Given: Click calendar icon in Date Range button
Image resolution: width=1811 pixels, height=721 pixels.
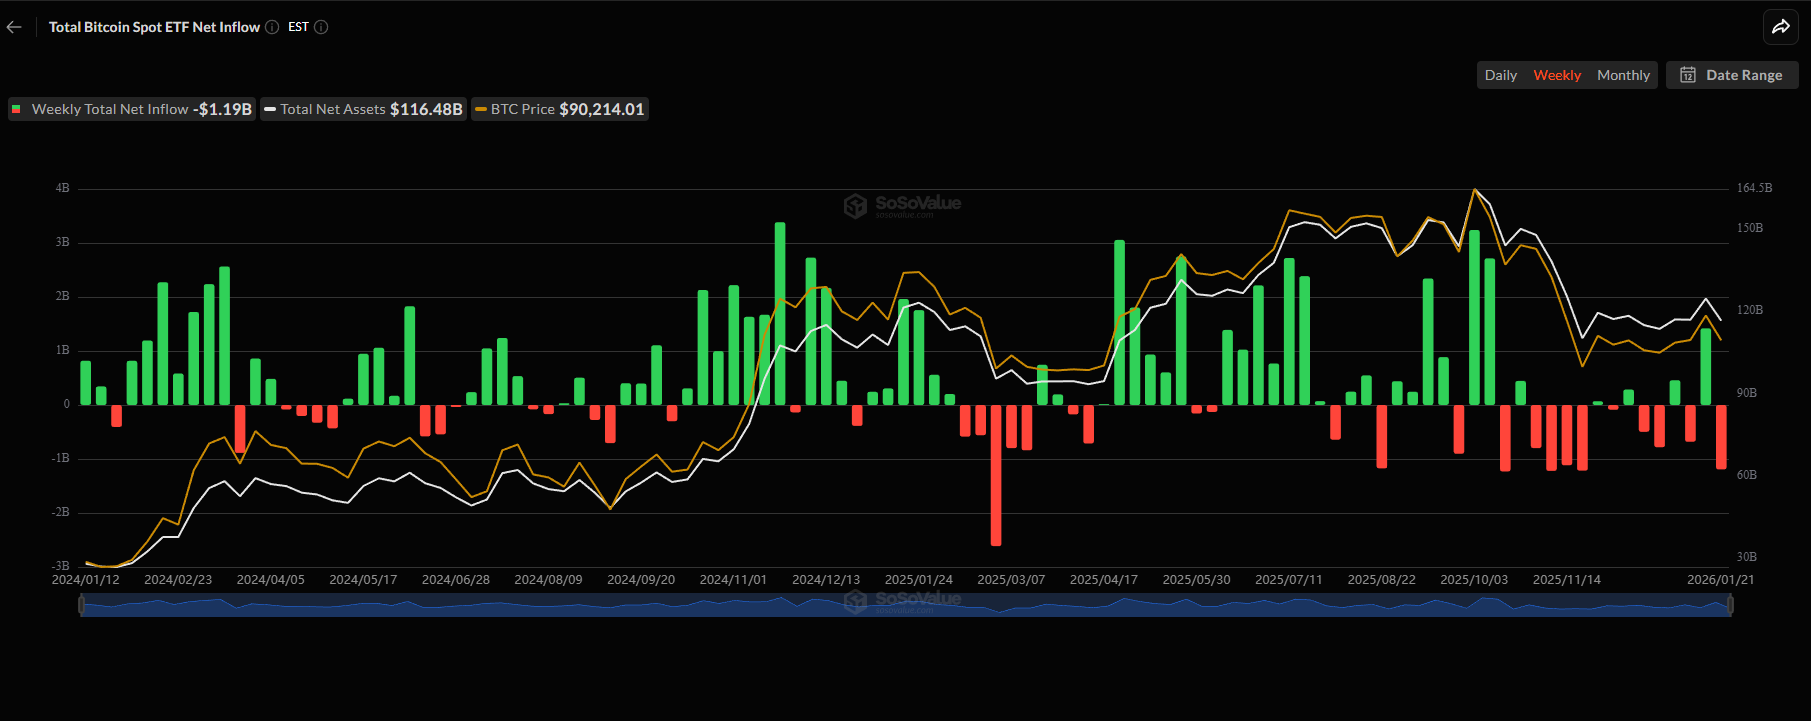Looking at the screenshot, I should click(x=1688, y=75).
